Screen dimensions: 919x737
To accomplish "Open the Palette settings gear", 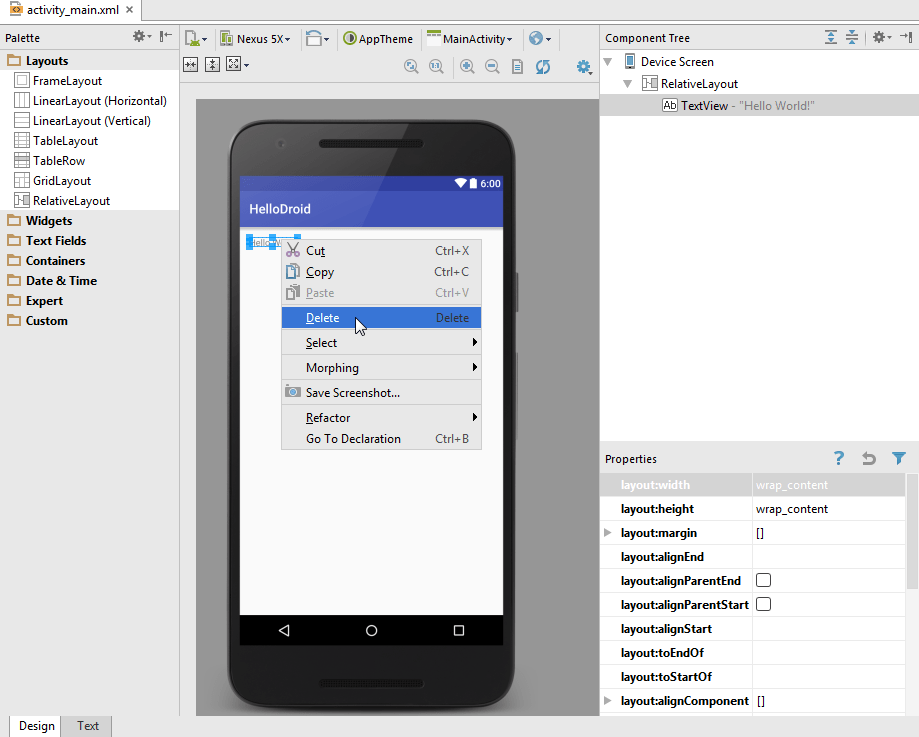I will click(x=142, y=37).
